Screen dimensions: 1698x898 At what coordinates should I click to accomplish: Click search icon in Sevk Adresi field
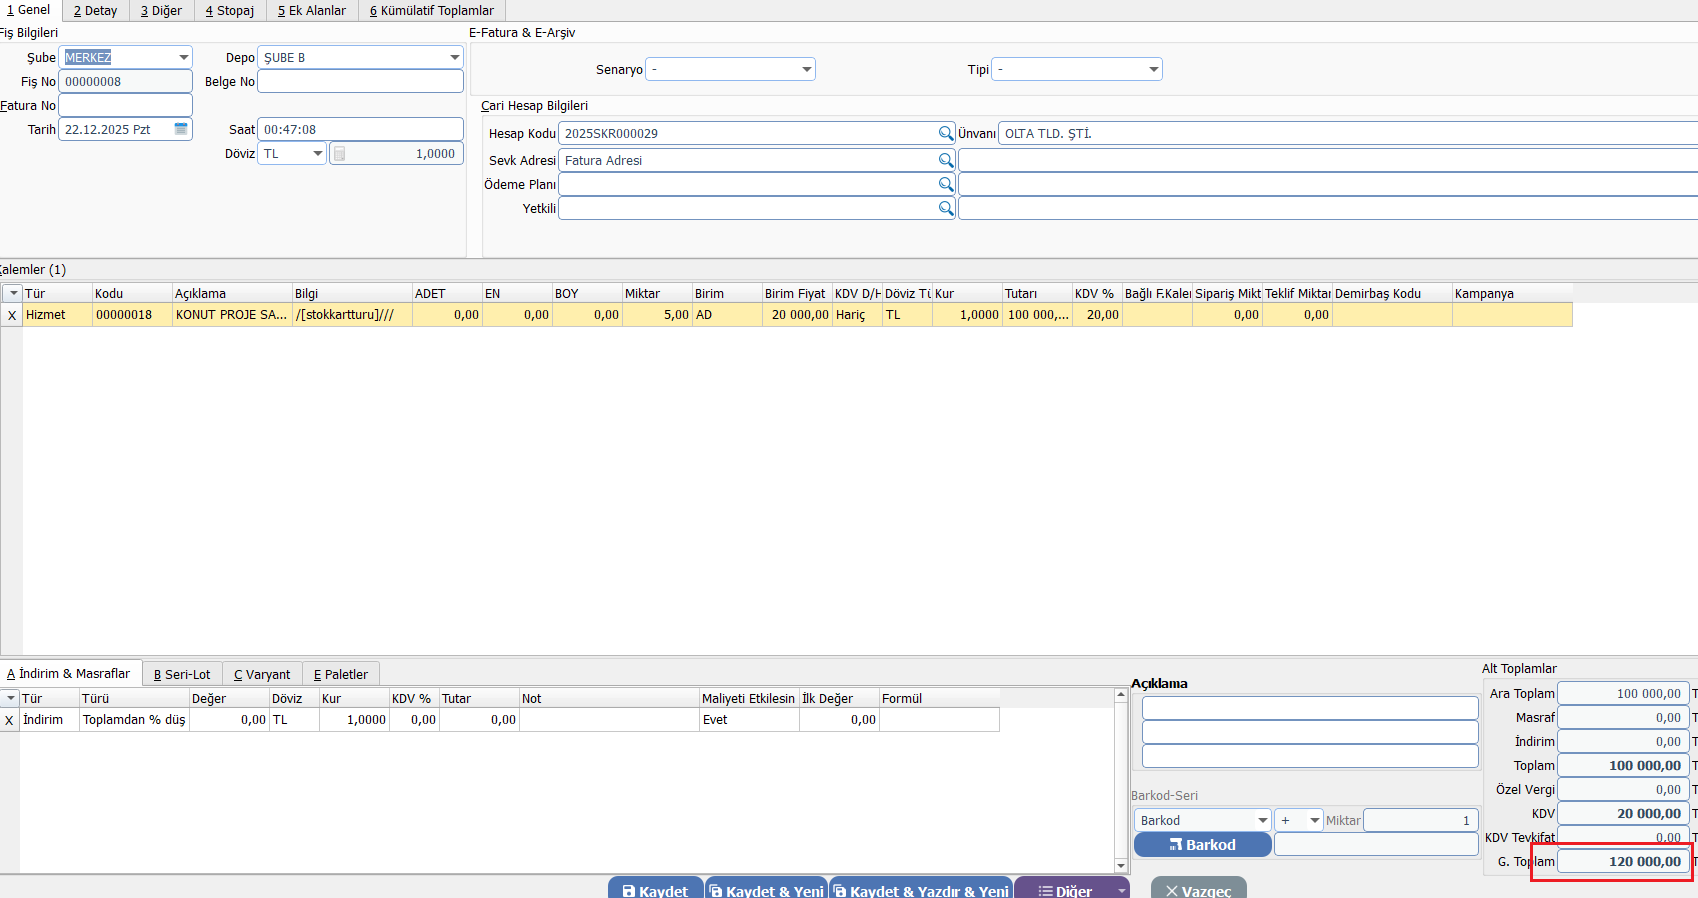click(945, 160)
